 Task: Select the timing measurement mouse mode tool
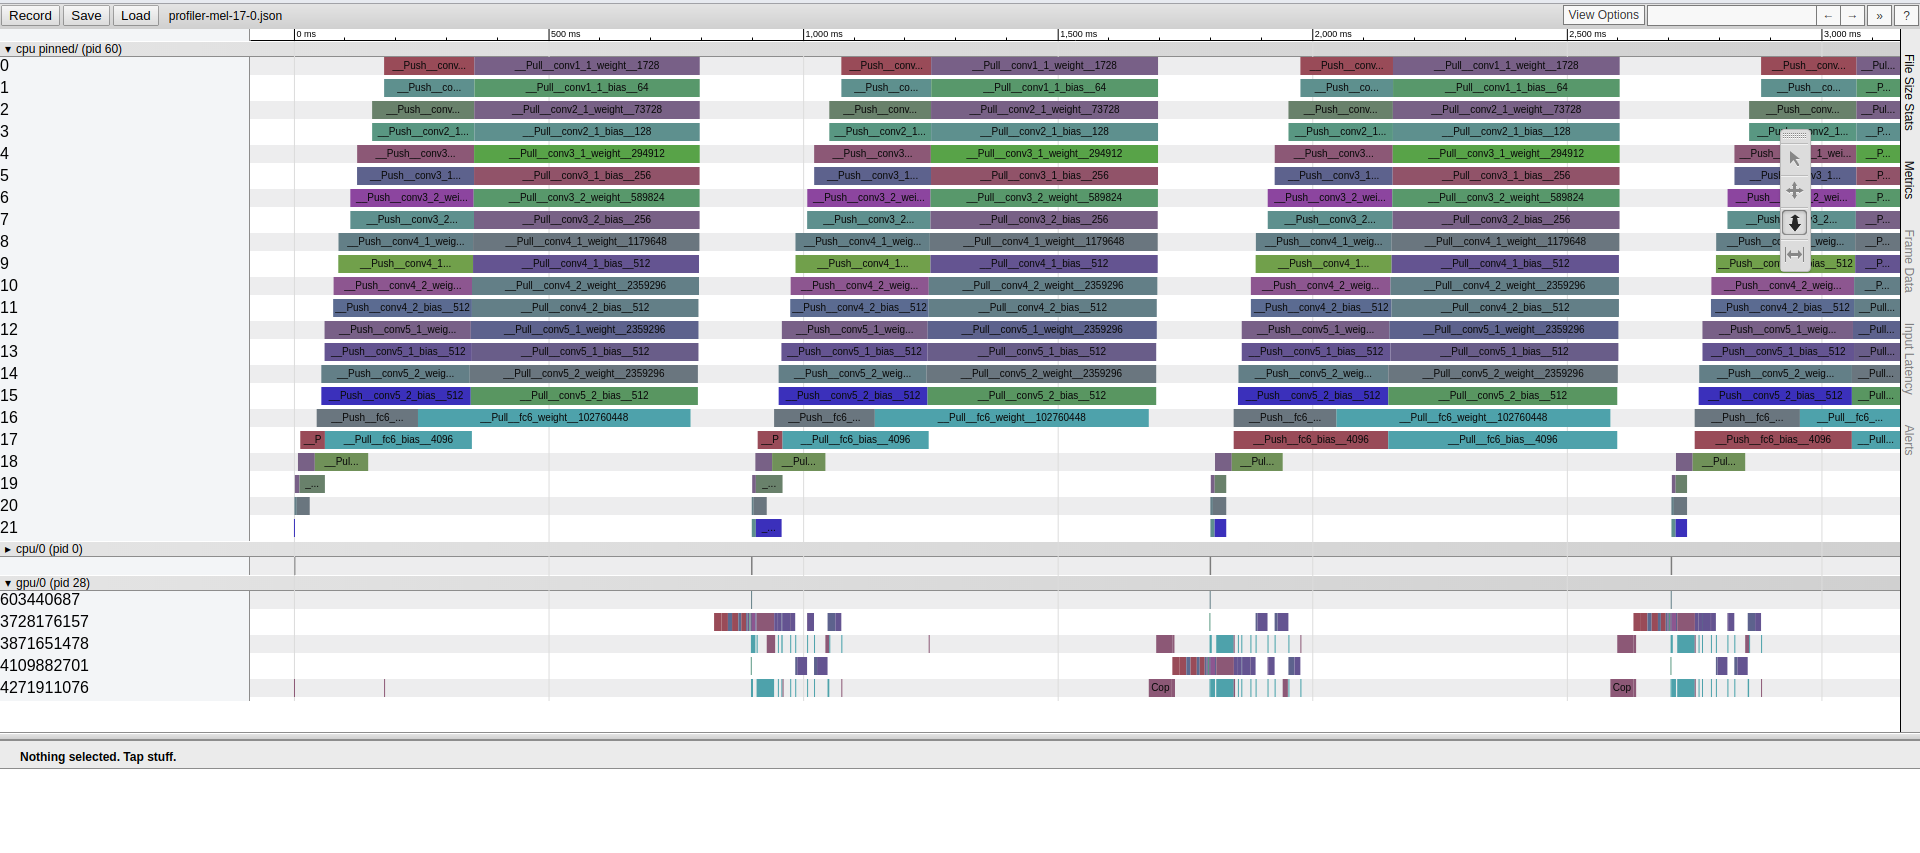point(1795,255)
